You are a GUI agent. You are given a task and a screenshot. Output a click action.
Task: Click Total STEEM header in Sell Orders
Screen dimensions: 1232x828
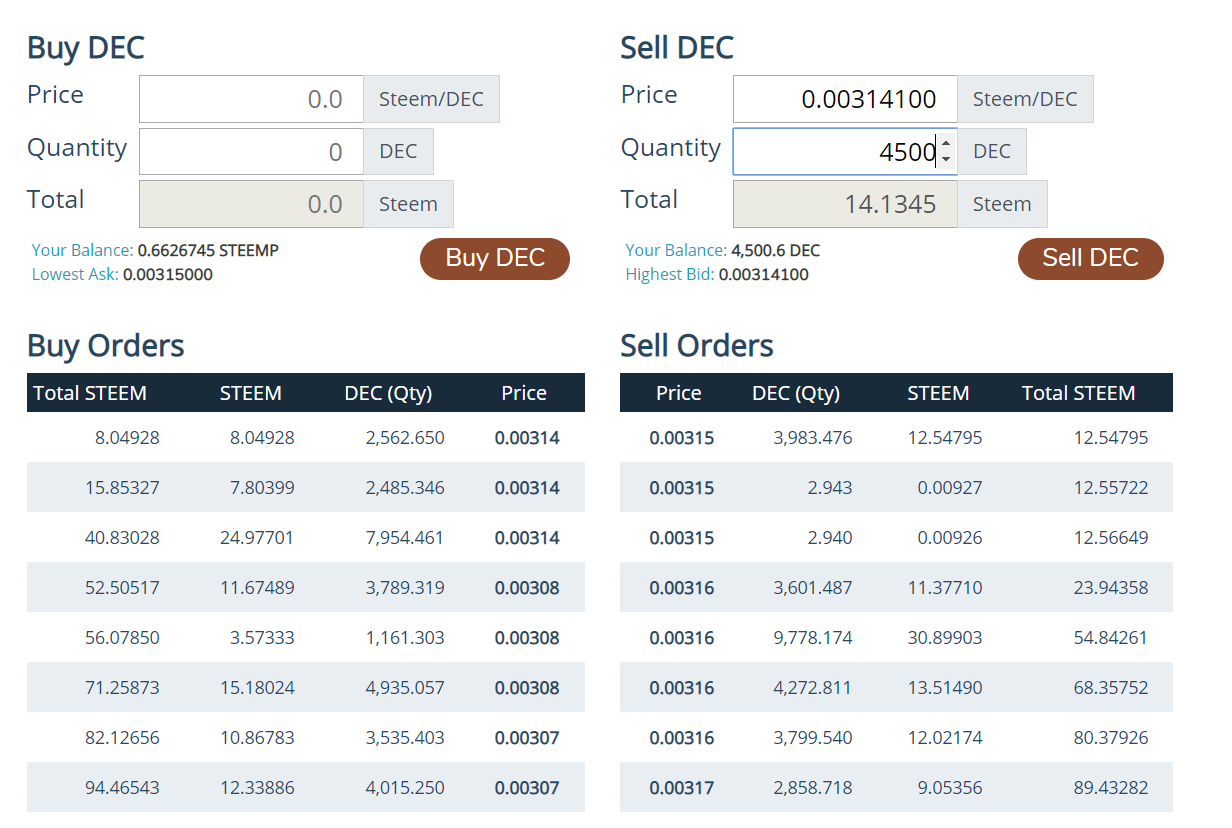1078,393
